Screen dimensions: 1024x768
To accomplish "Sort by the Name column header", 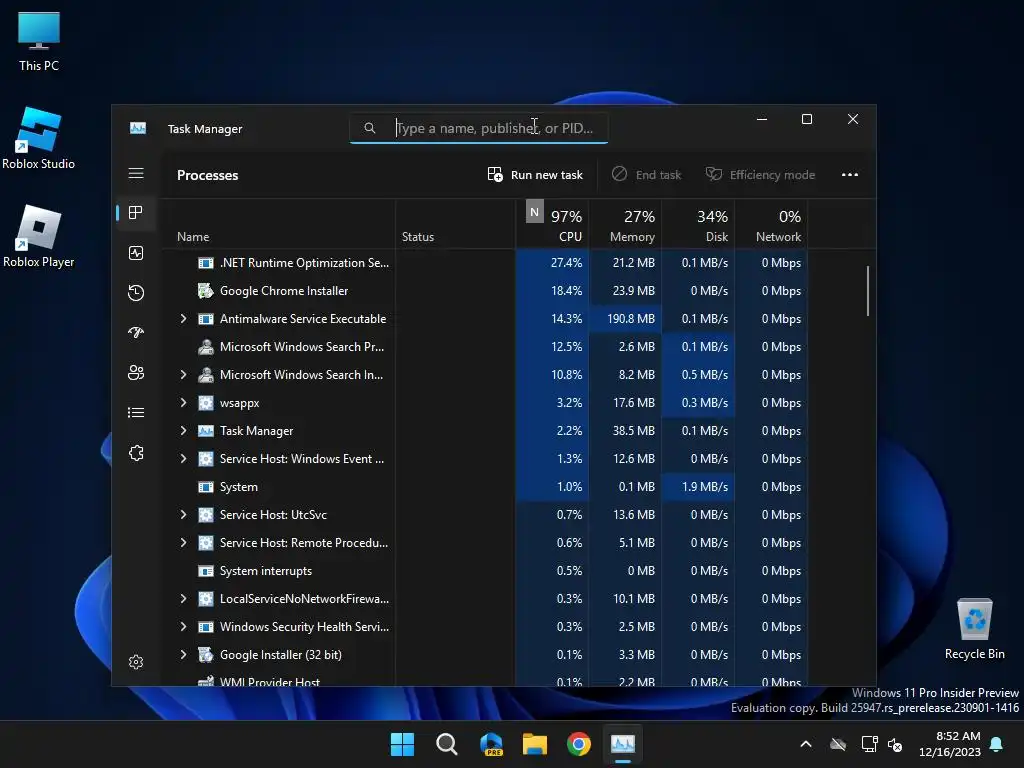I will tap(278, 224).
